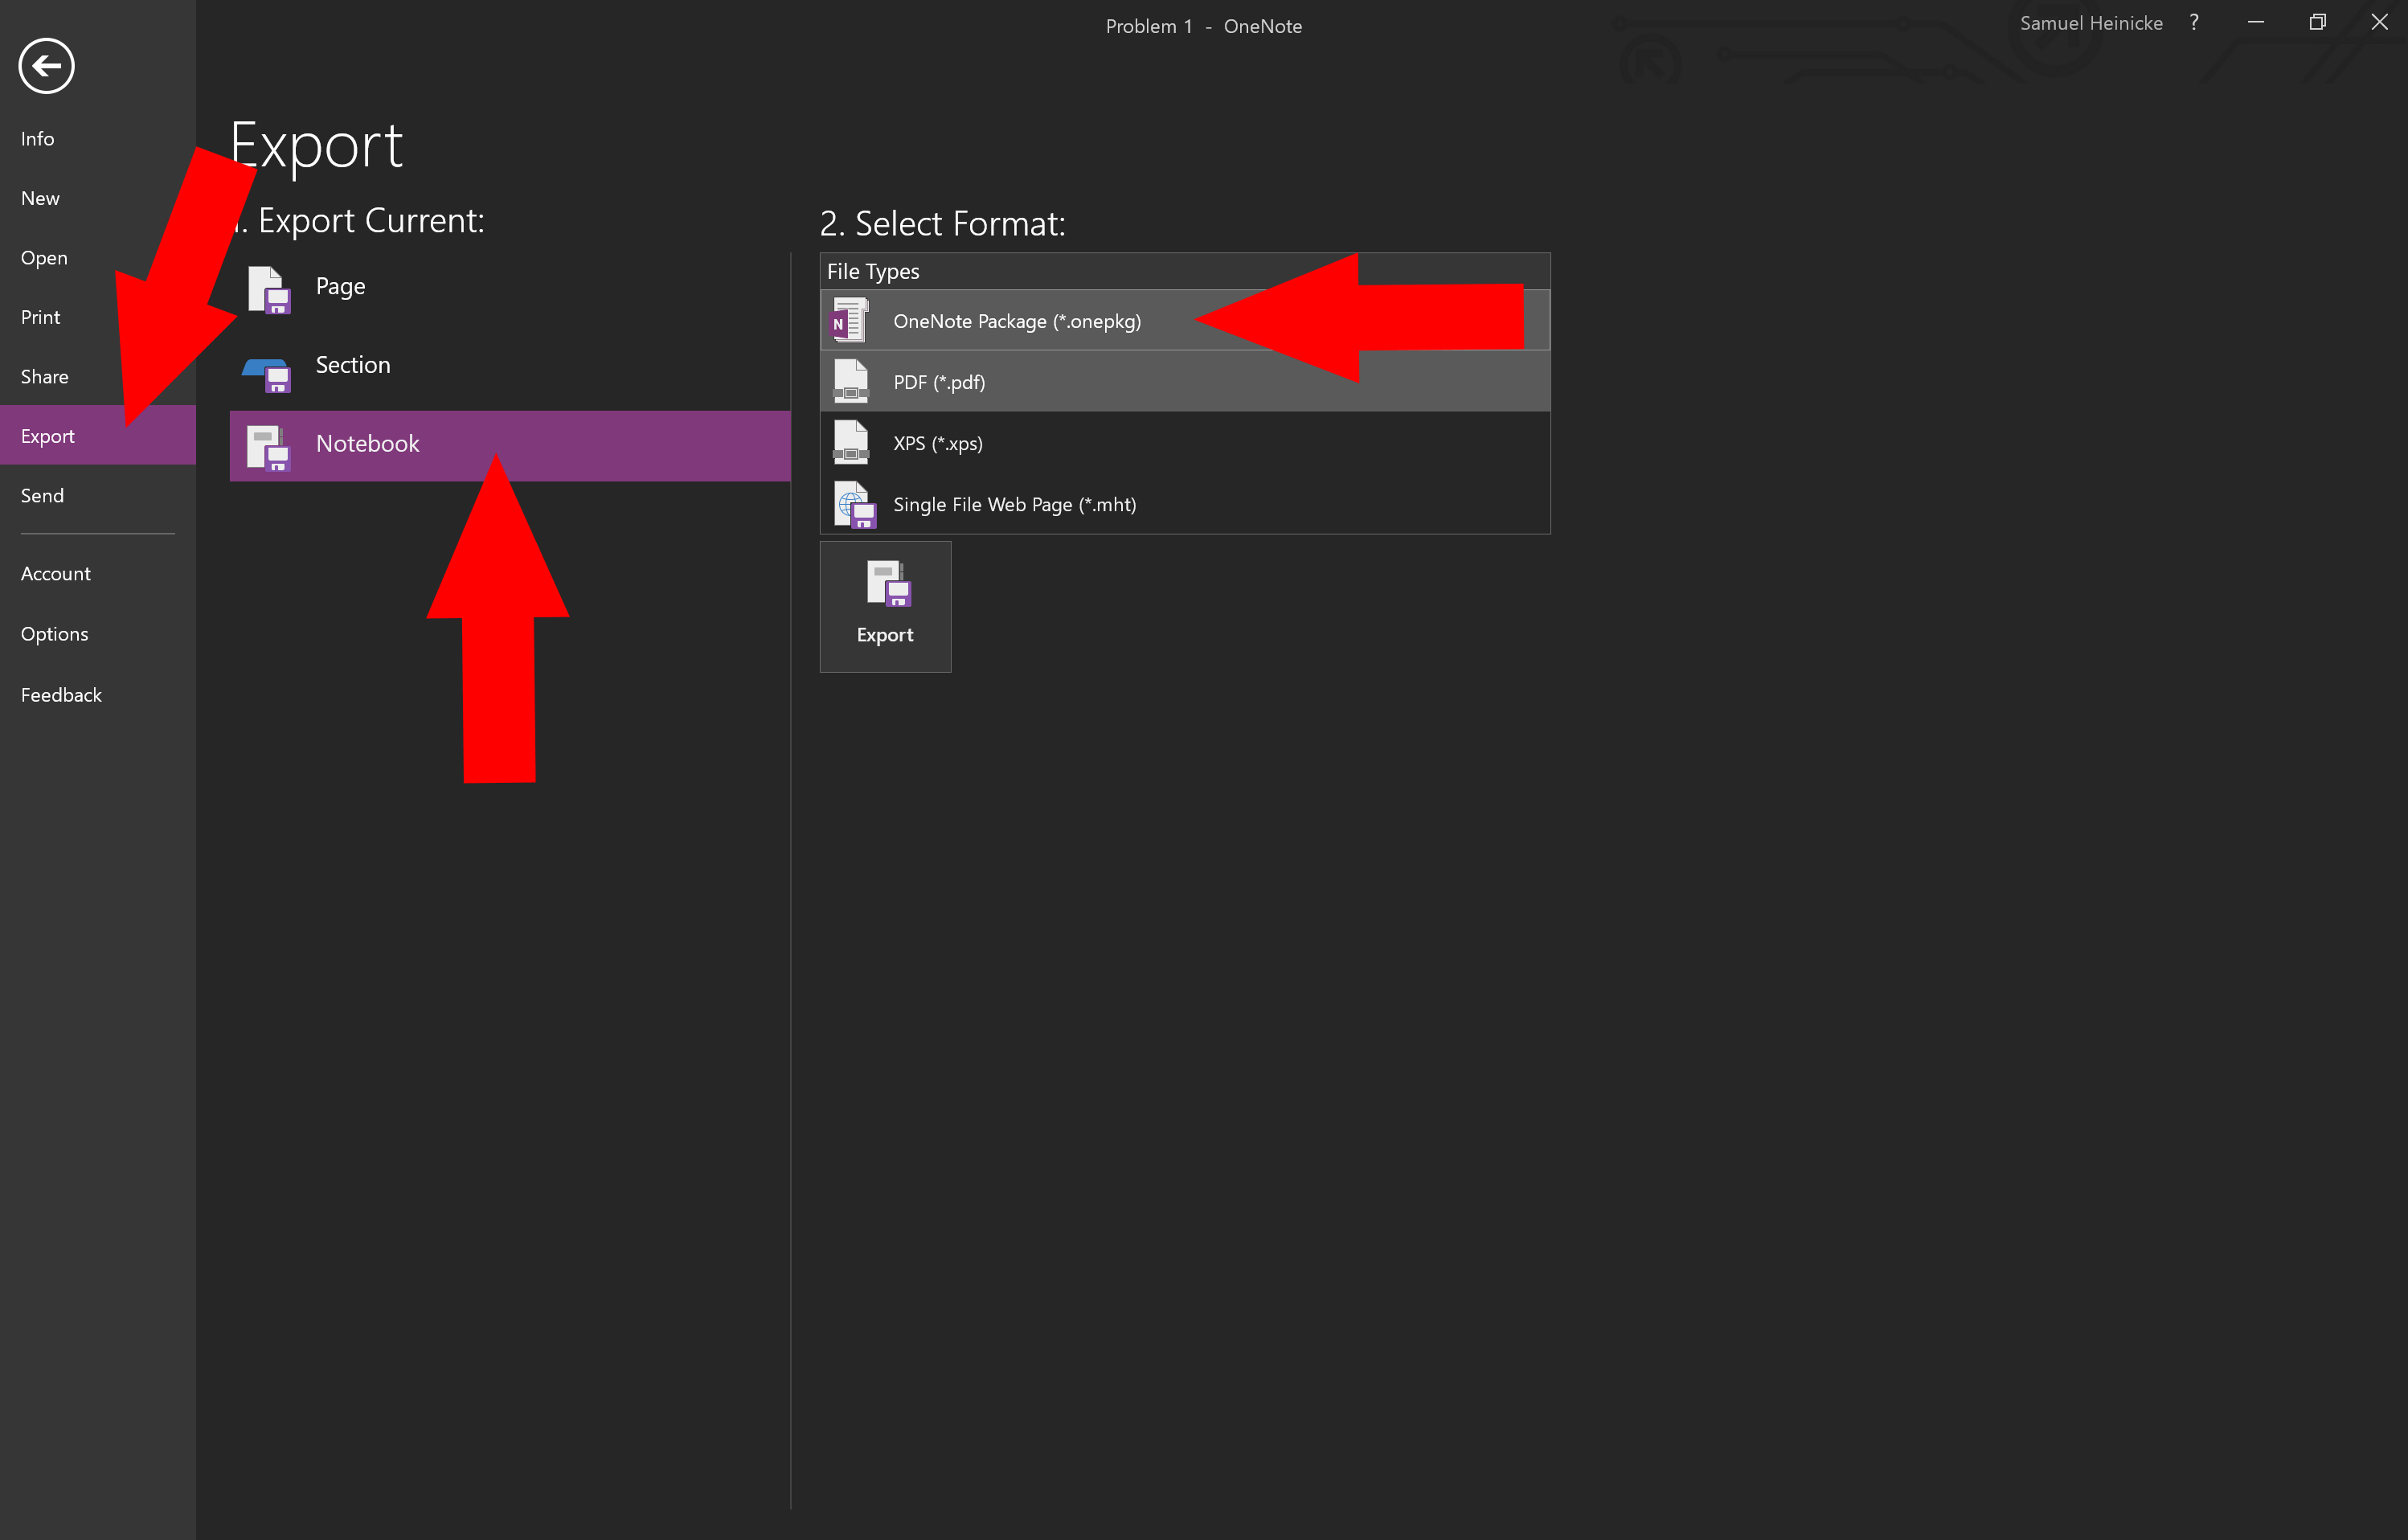Click the PDF file type icon

(x=851, y=382)
